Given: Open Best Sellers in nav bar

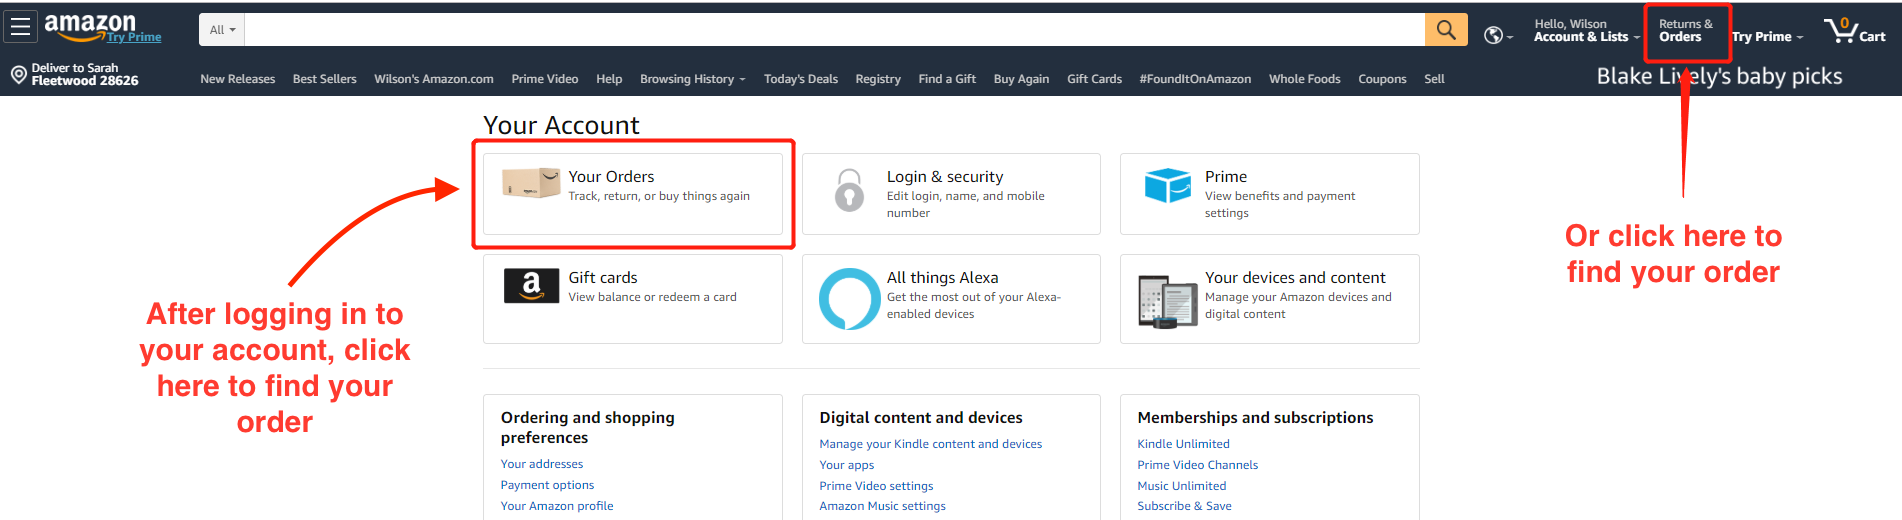Looking at the screenshot, I should point(324,79).
